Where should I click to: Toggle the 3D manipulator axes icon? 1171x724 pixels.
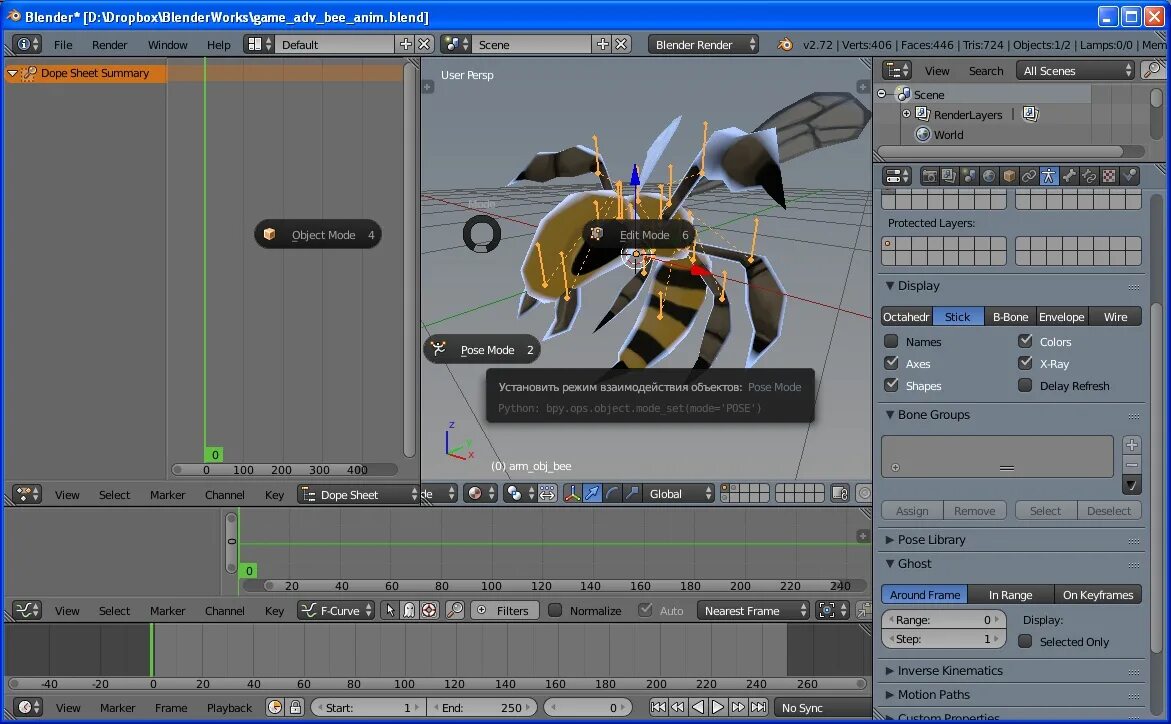coord(572,493)
